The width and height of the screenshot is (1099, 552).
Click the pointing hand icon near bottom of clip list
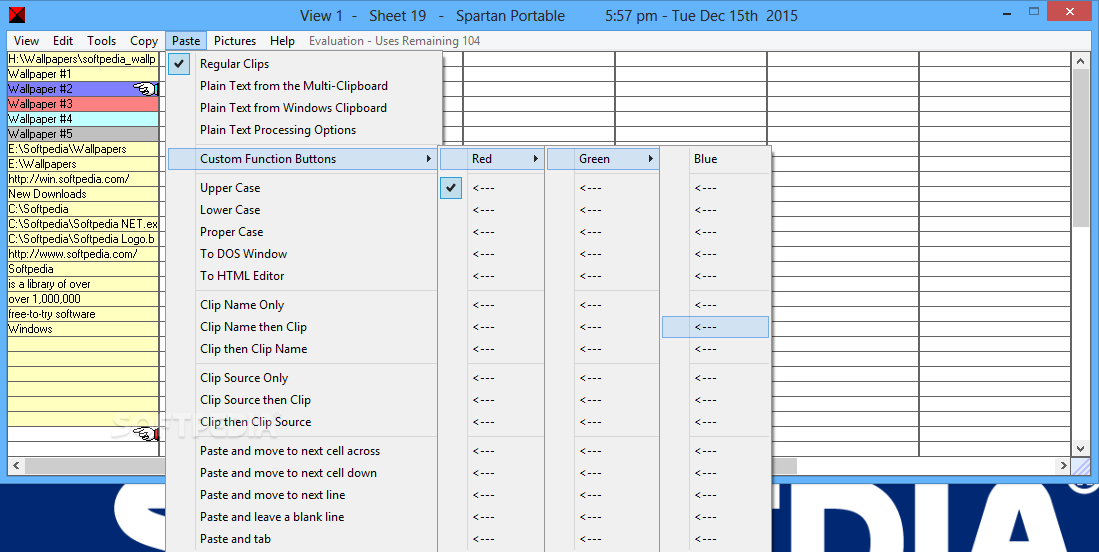[145, 434]
